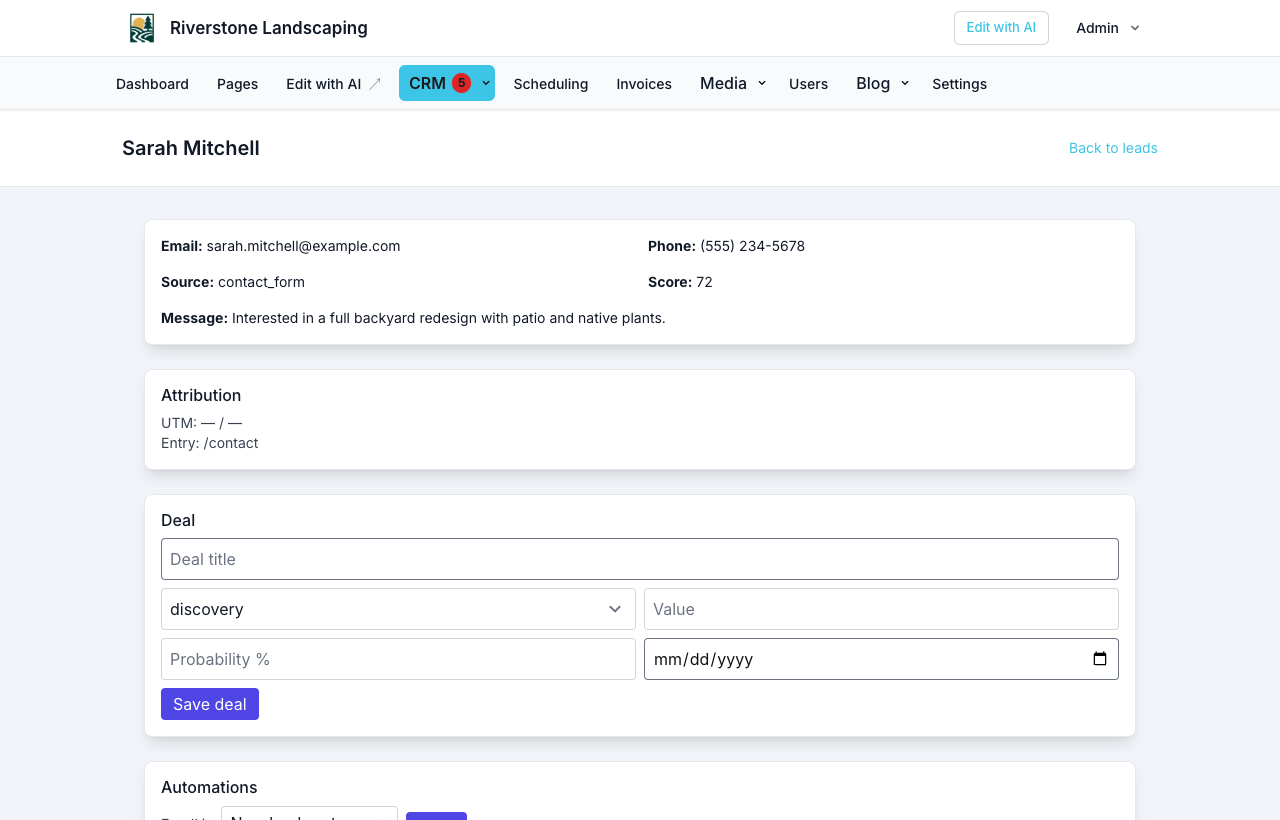The height and width of the screenshot is (820, 1280).
Task: Open the date picker calendar icon
Action: coord(1100,659)
